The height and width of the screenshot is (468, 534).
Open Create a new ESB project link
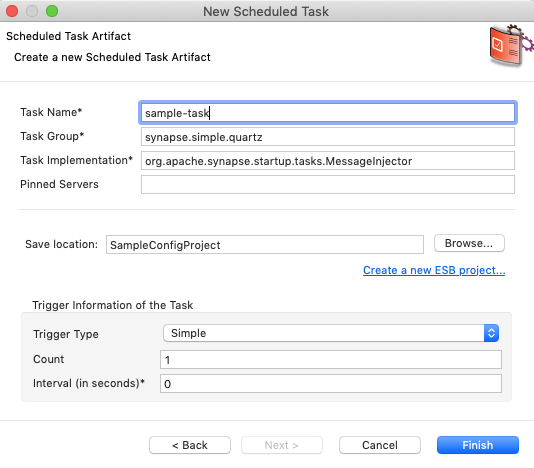[x=434, y=270]
